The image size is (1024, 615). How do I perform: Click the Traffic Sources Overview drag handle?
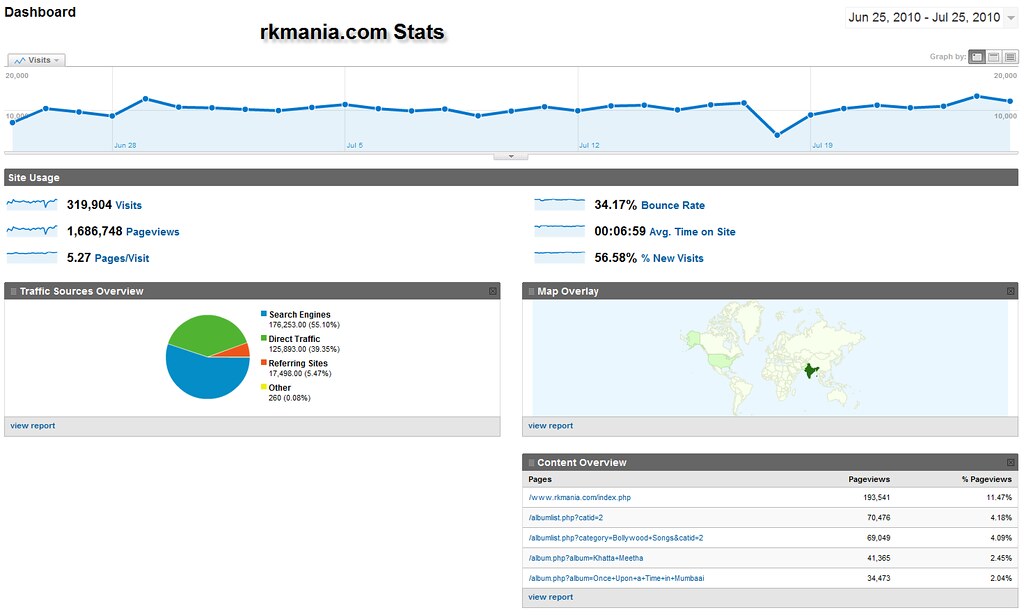coord(13,291)
